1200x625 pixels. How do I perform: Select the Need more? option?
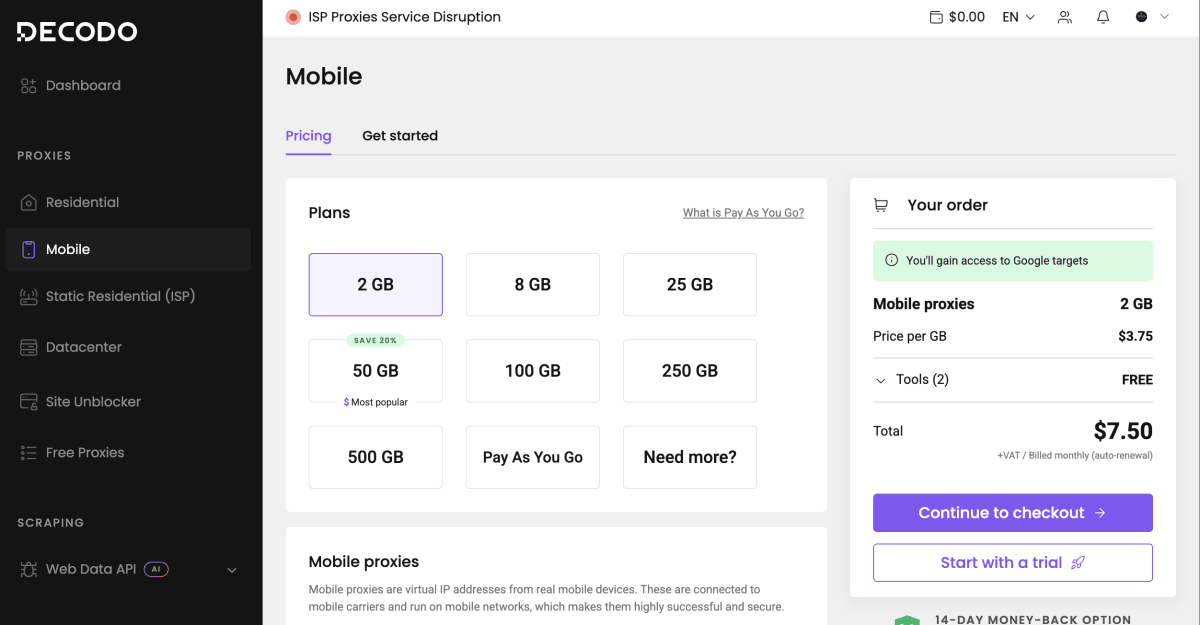point(690,457)
